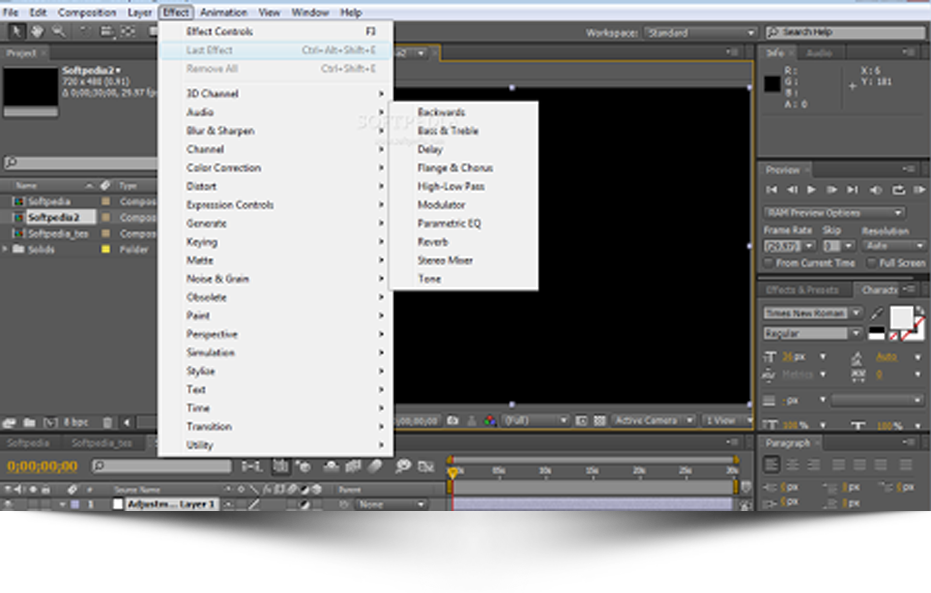This screenshot has width=931, height=593.
Task: Click the Search Help input field
Action: tap(846, 32)
